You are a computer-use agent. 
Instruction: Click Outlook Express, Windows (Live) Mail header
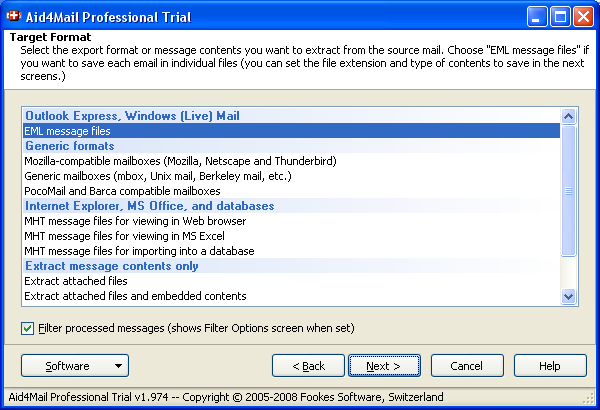click(292, 116)
